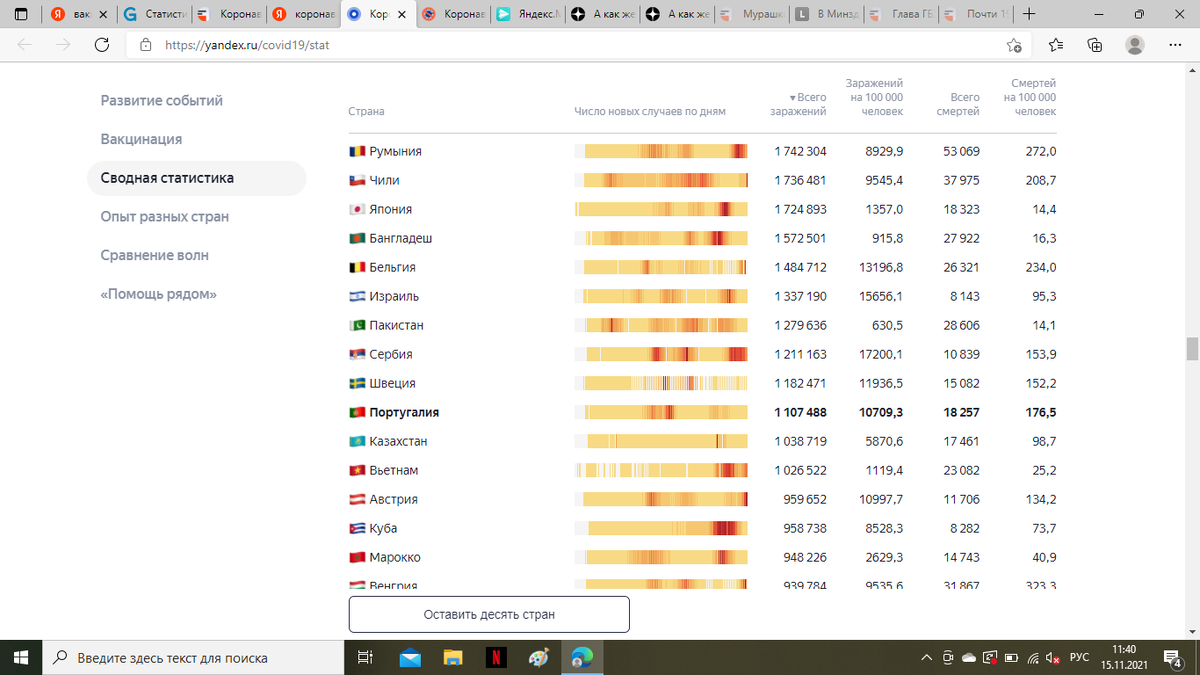Switch input language РУС indicator
1200x675 pixels.
(1079, 658)
